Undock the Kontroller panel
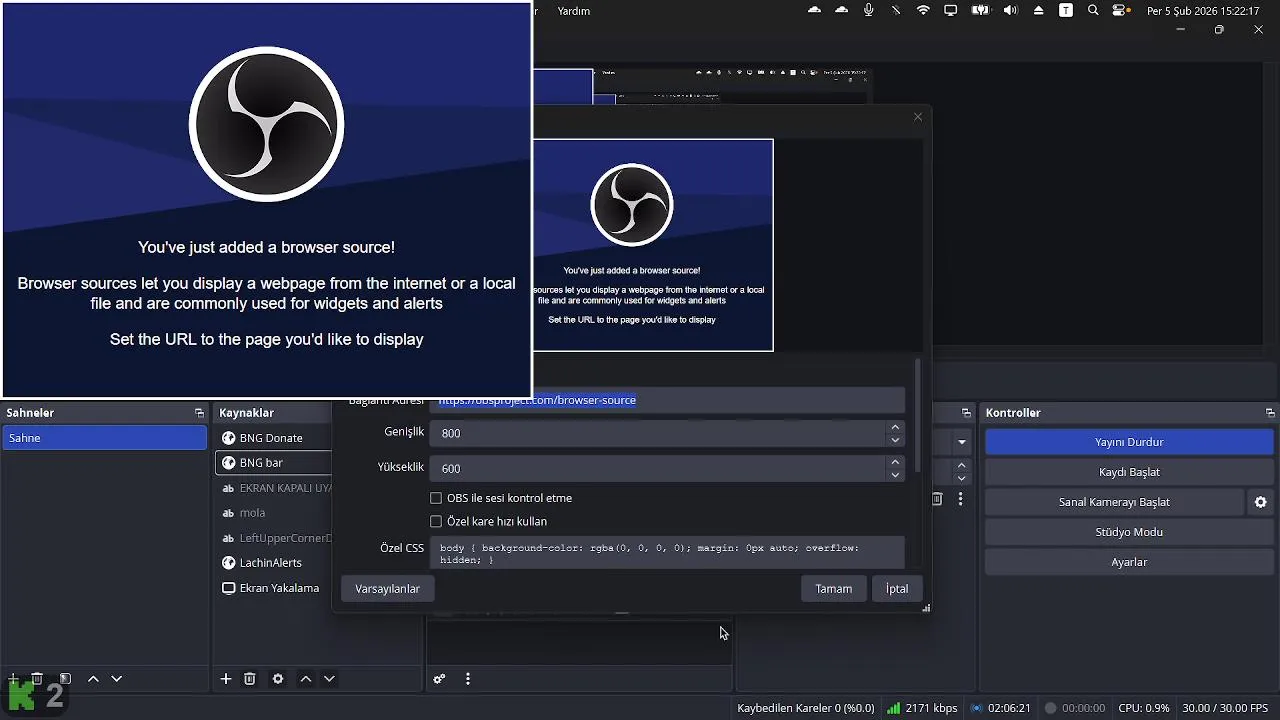 point(1270,413)
